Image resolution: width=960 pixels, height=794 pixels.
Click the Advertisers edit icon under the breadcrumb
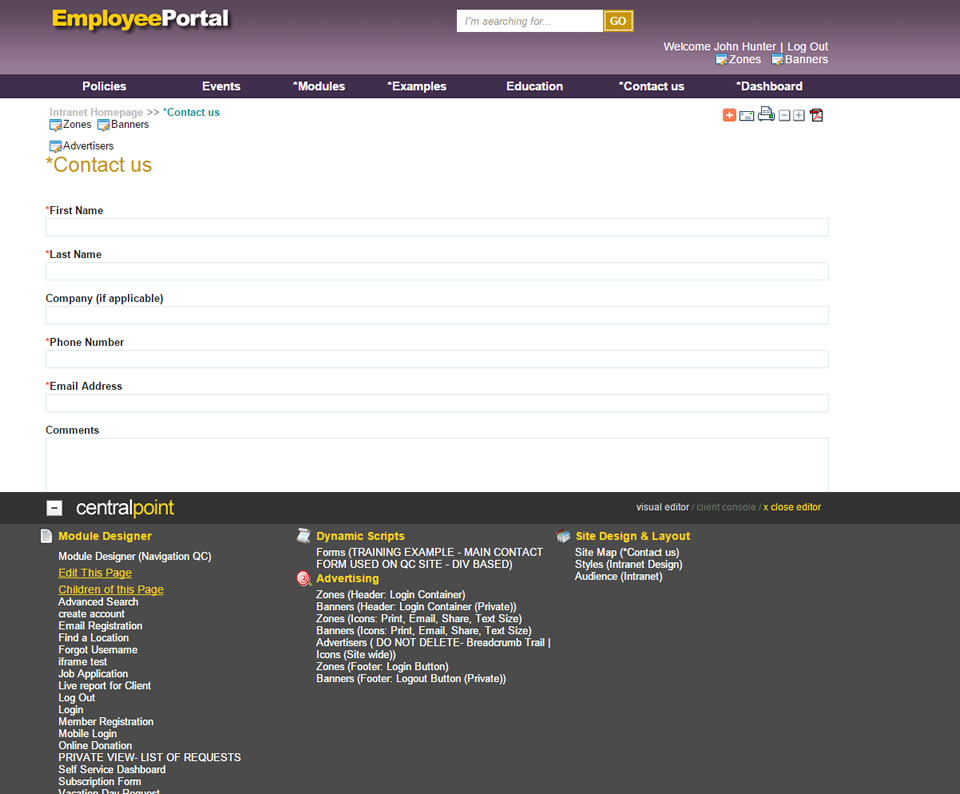pyautogui.click(x=56, y=147)
